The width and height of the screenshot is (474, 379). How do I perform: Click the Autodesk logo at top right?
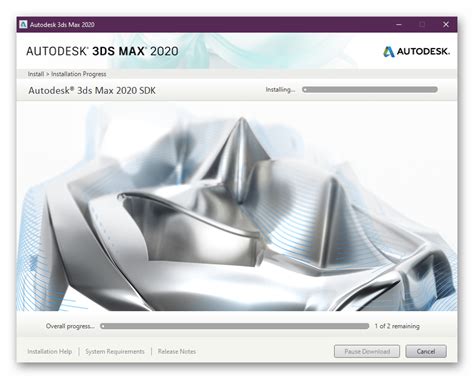coord(416,51)
